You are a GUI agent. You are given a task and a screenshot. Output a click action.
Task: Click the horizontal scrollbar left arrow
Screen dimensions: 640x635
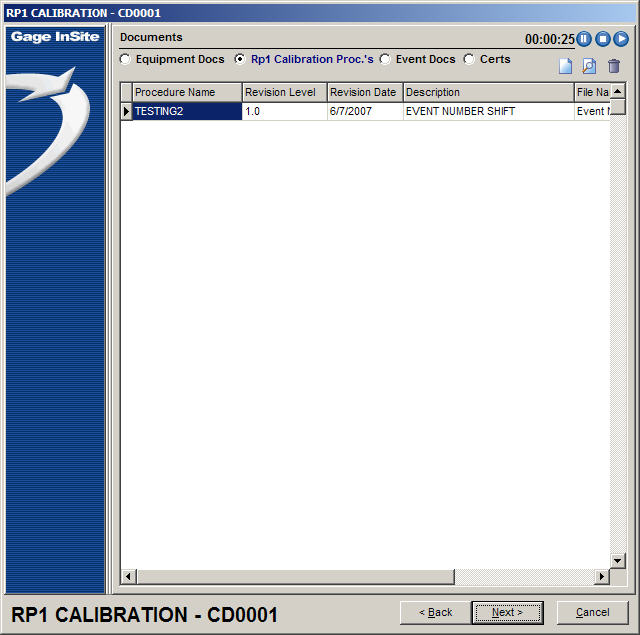(128, 577)
